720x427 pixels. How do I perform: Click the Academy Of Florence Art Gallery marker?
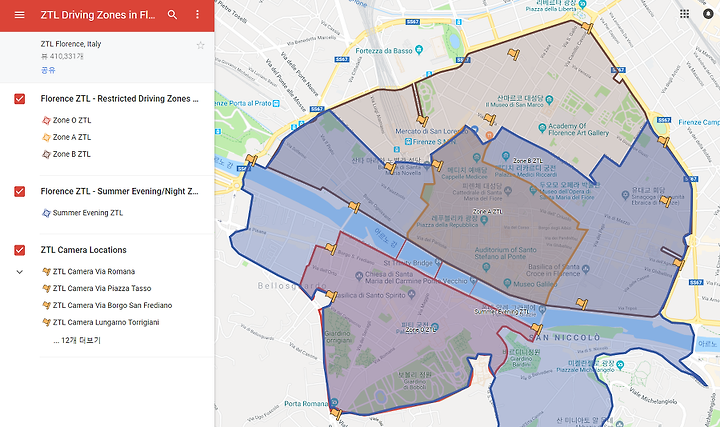(542, 128)
